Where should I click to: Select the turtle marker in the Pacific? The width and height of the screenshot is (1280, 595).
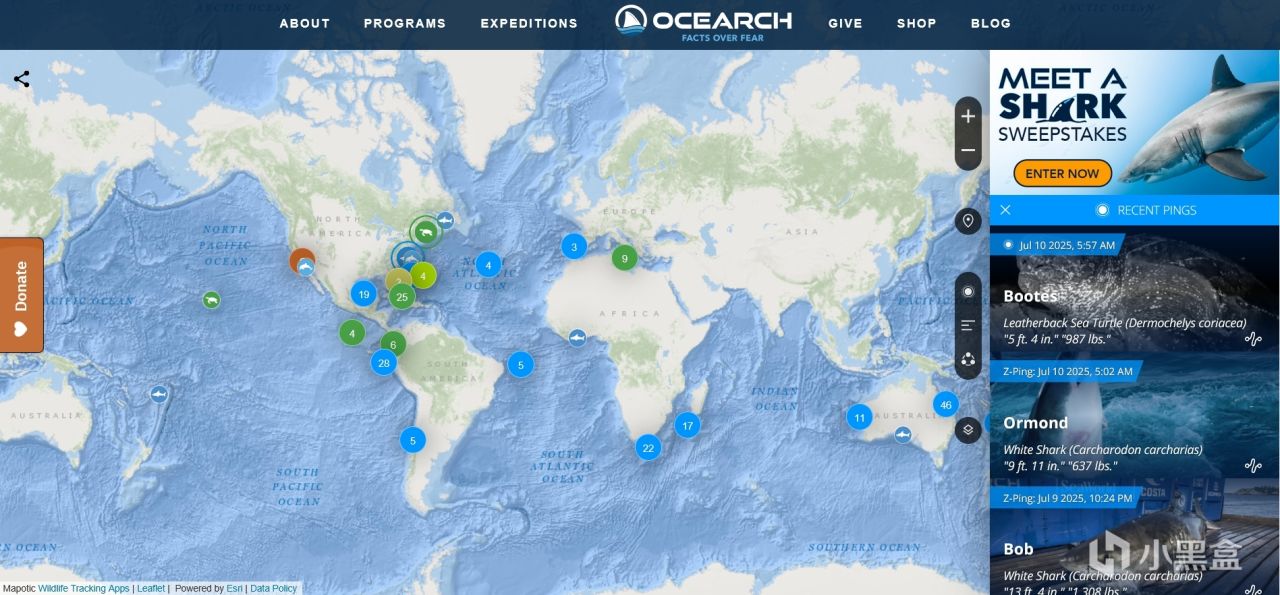click(211, 299)
